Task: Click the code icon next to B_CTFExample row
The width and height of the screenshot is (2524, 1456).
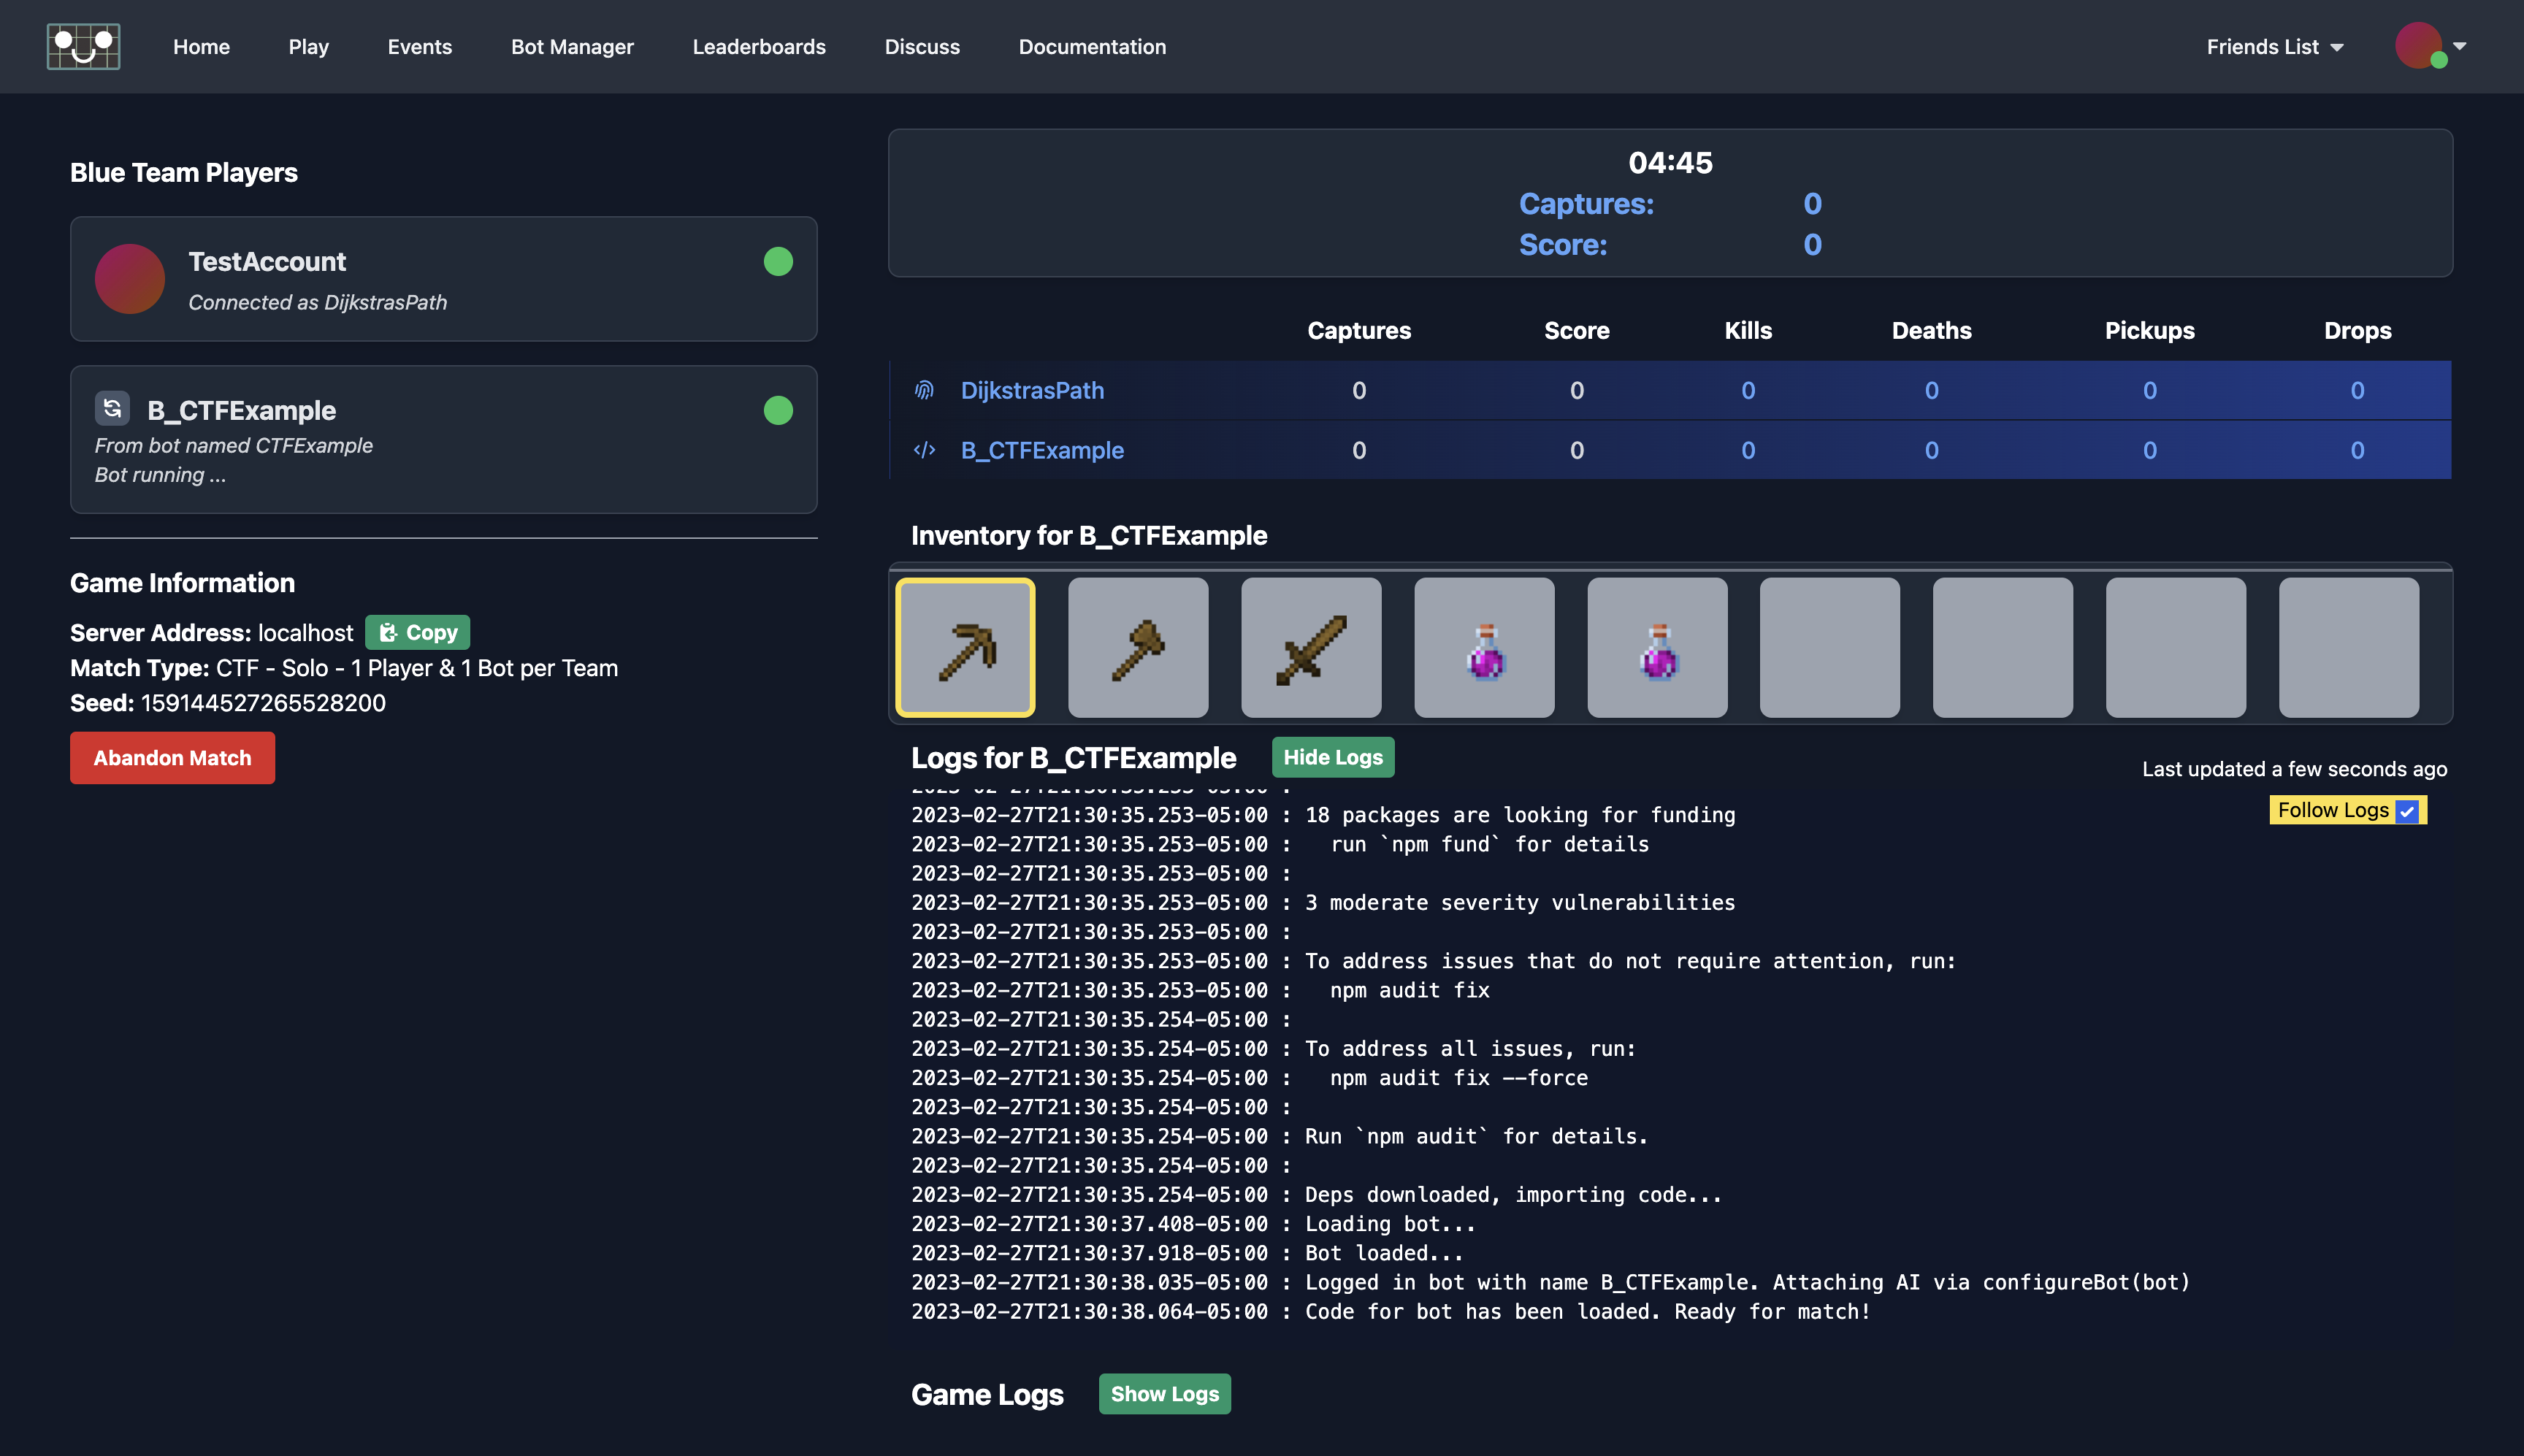Action: pos(924,450)
